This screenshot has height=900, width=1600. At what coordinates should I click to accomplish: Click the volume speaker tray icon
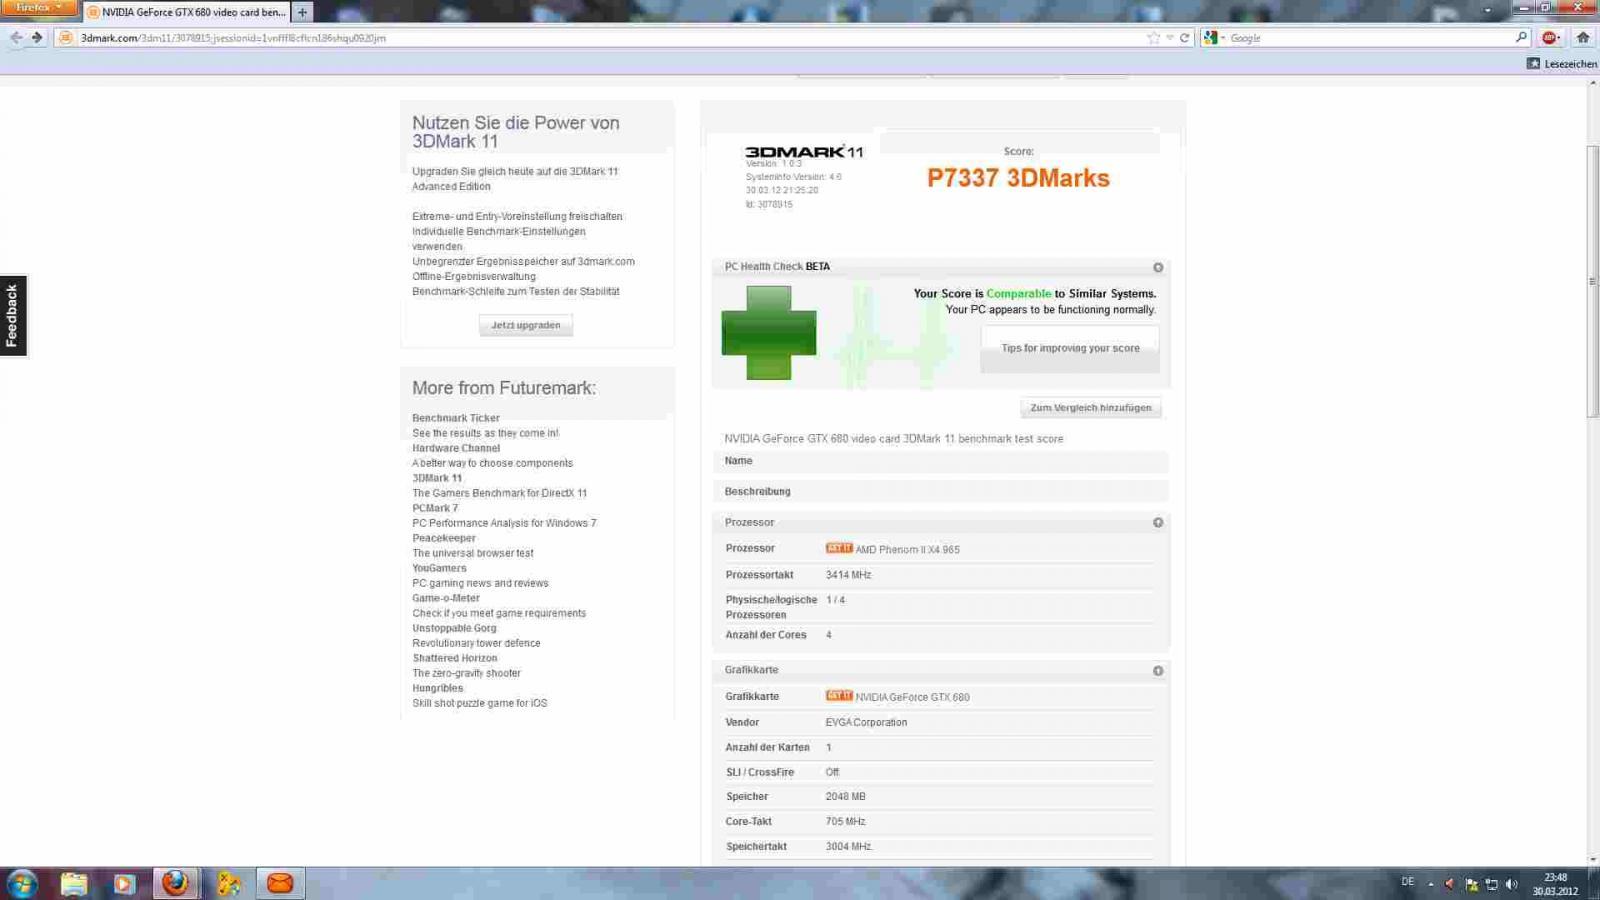(1511, 884)
